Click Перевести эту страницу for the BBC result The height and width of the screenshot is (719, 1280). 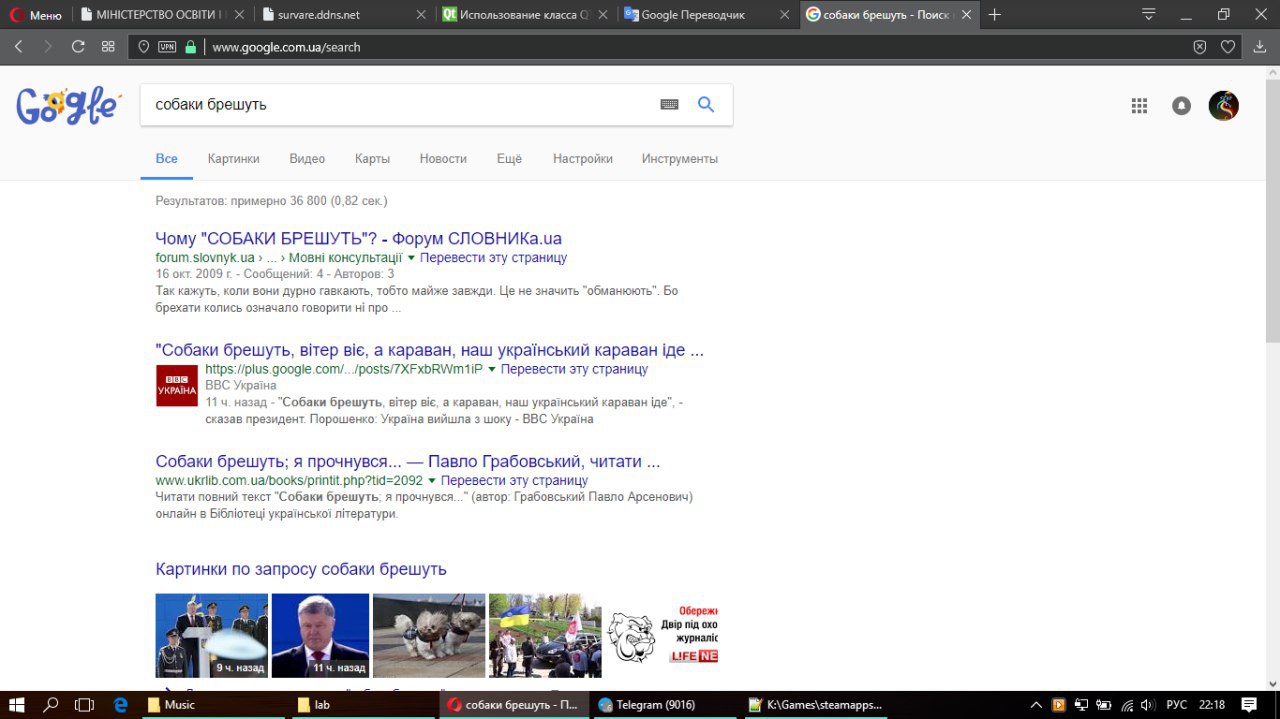point(574,369)
